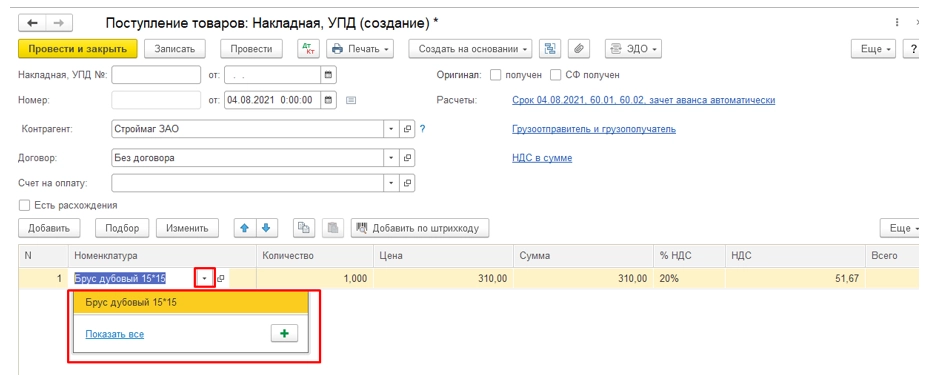The width and height of the screenshot is (929, 375).
Task: Open Грузоотправитель и грузополучатель link
Action: [x=594, y=129]
